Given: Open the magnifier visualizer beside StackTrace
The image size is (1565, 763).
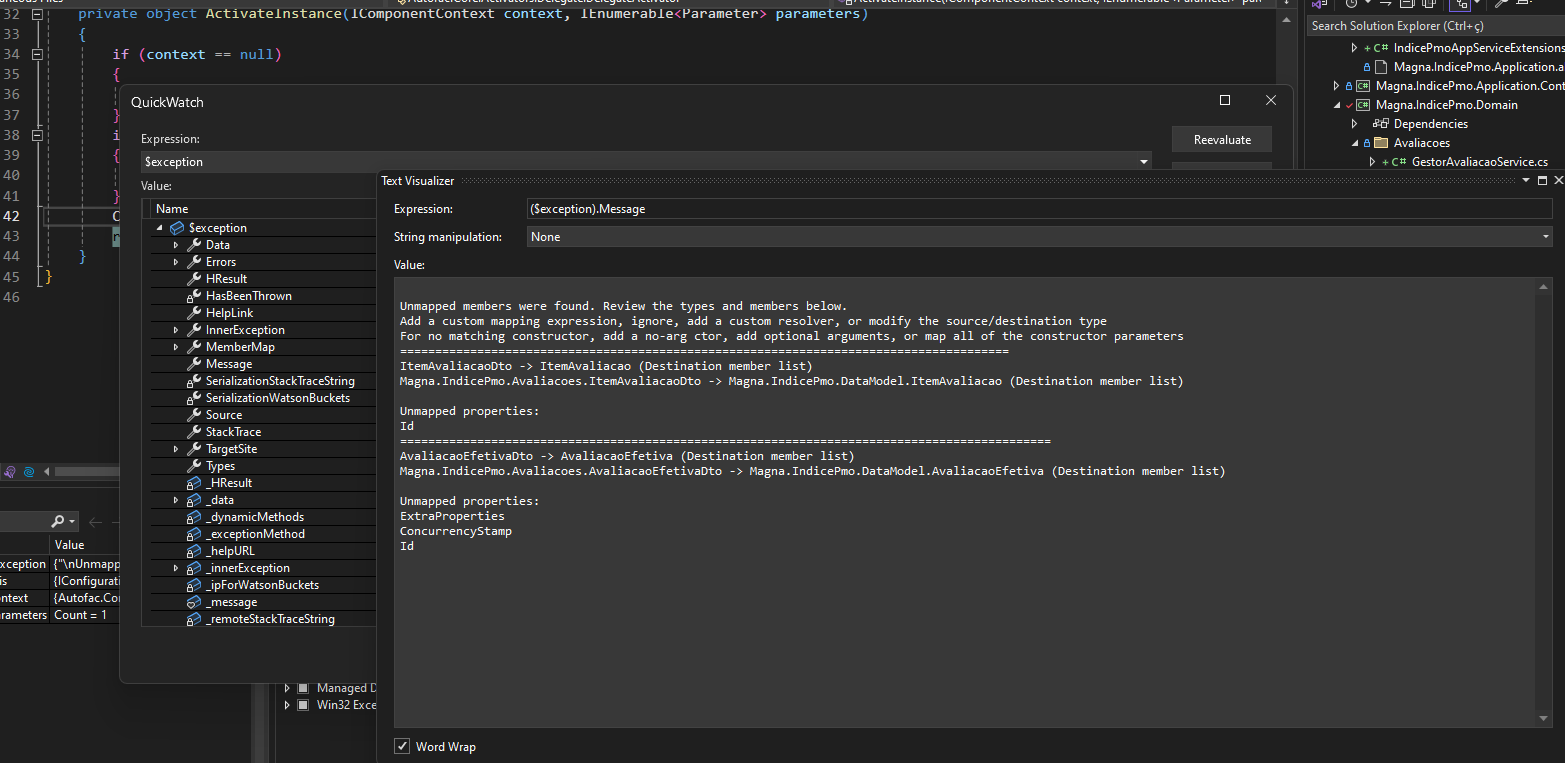Looking at the screenshot, I should [x=385, y=432].
